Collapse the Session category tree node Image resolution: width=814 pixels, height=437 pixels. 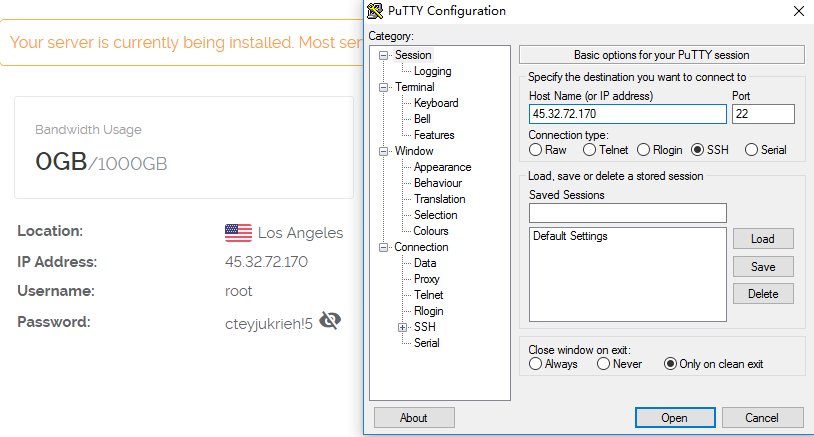[382, 55]
